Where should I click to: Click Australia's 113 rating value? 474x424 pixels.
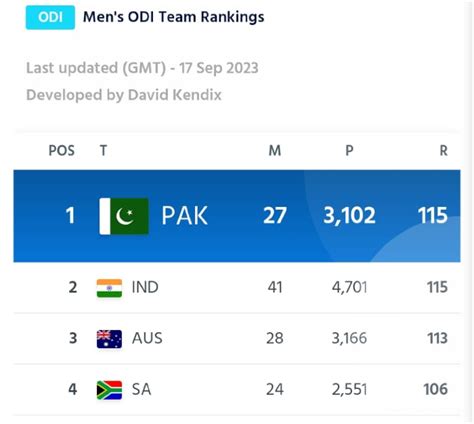(437, 338)
